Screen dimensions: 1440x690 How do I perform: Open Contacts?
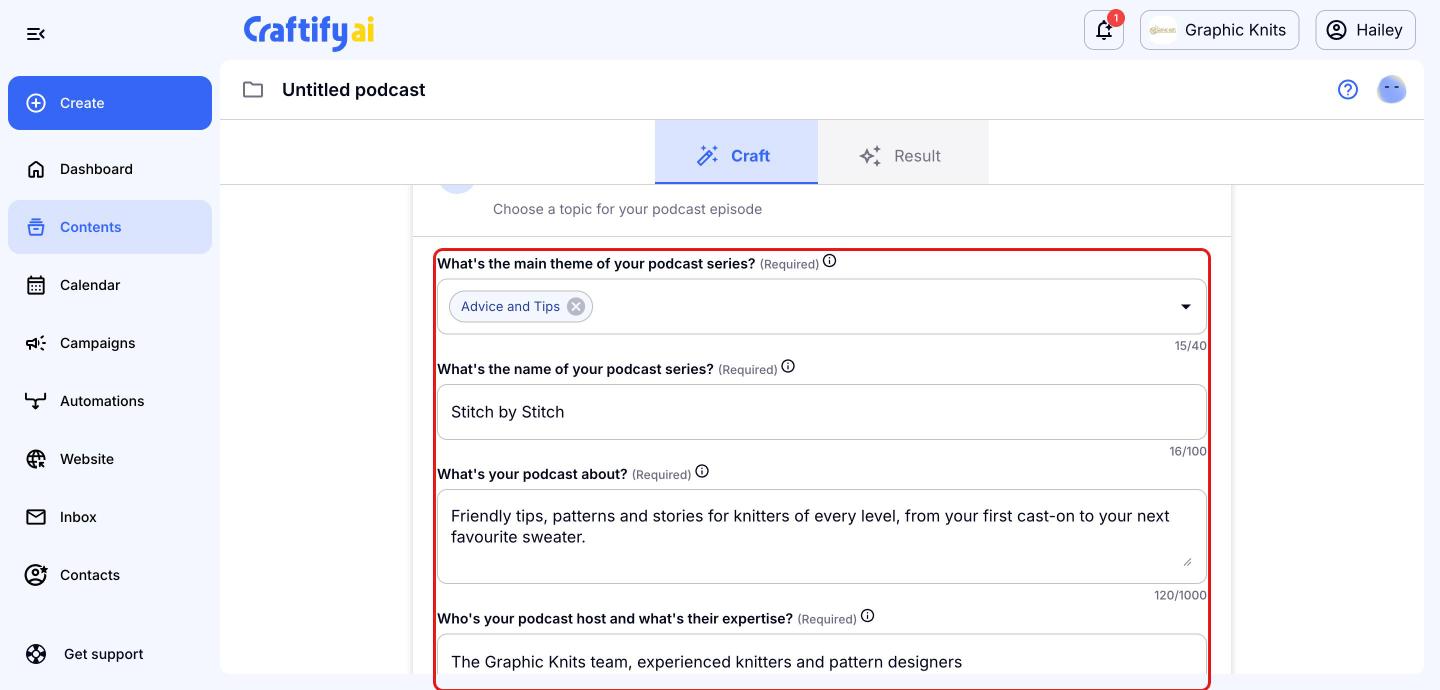click(x=110, y=575)
